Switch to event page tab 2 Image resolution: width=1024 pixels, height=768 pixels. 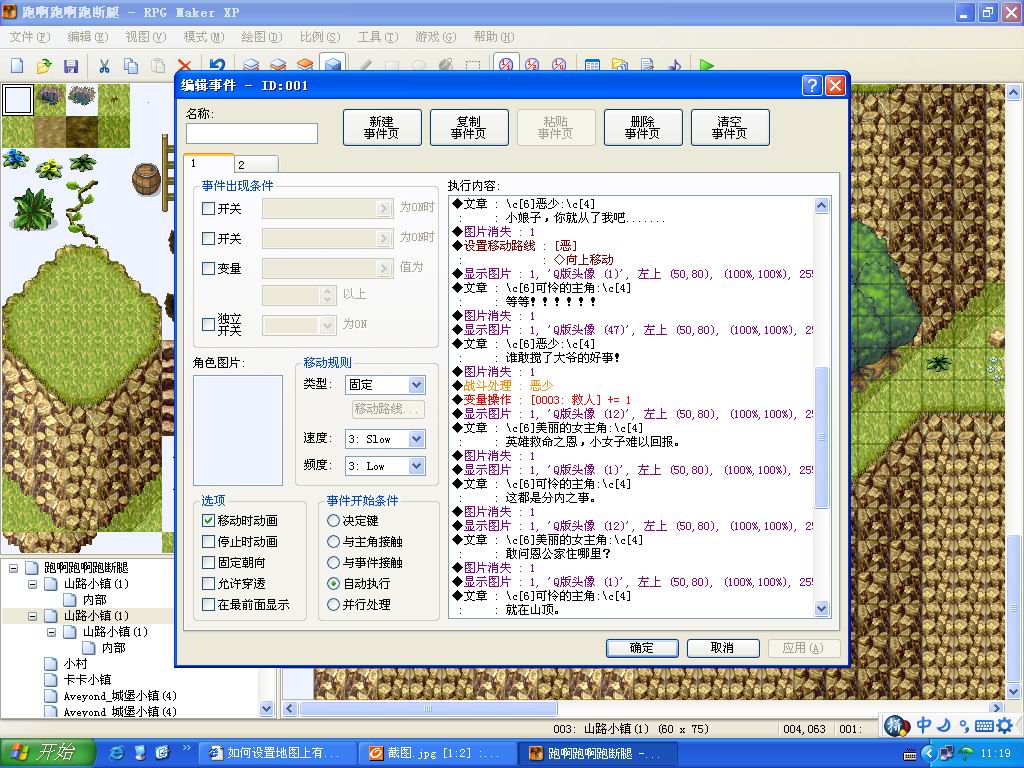click(x=256, y=165)
